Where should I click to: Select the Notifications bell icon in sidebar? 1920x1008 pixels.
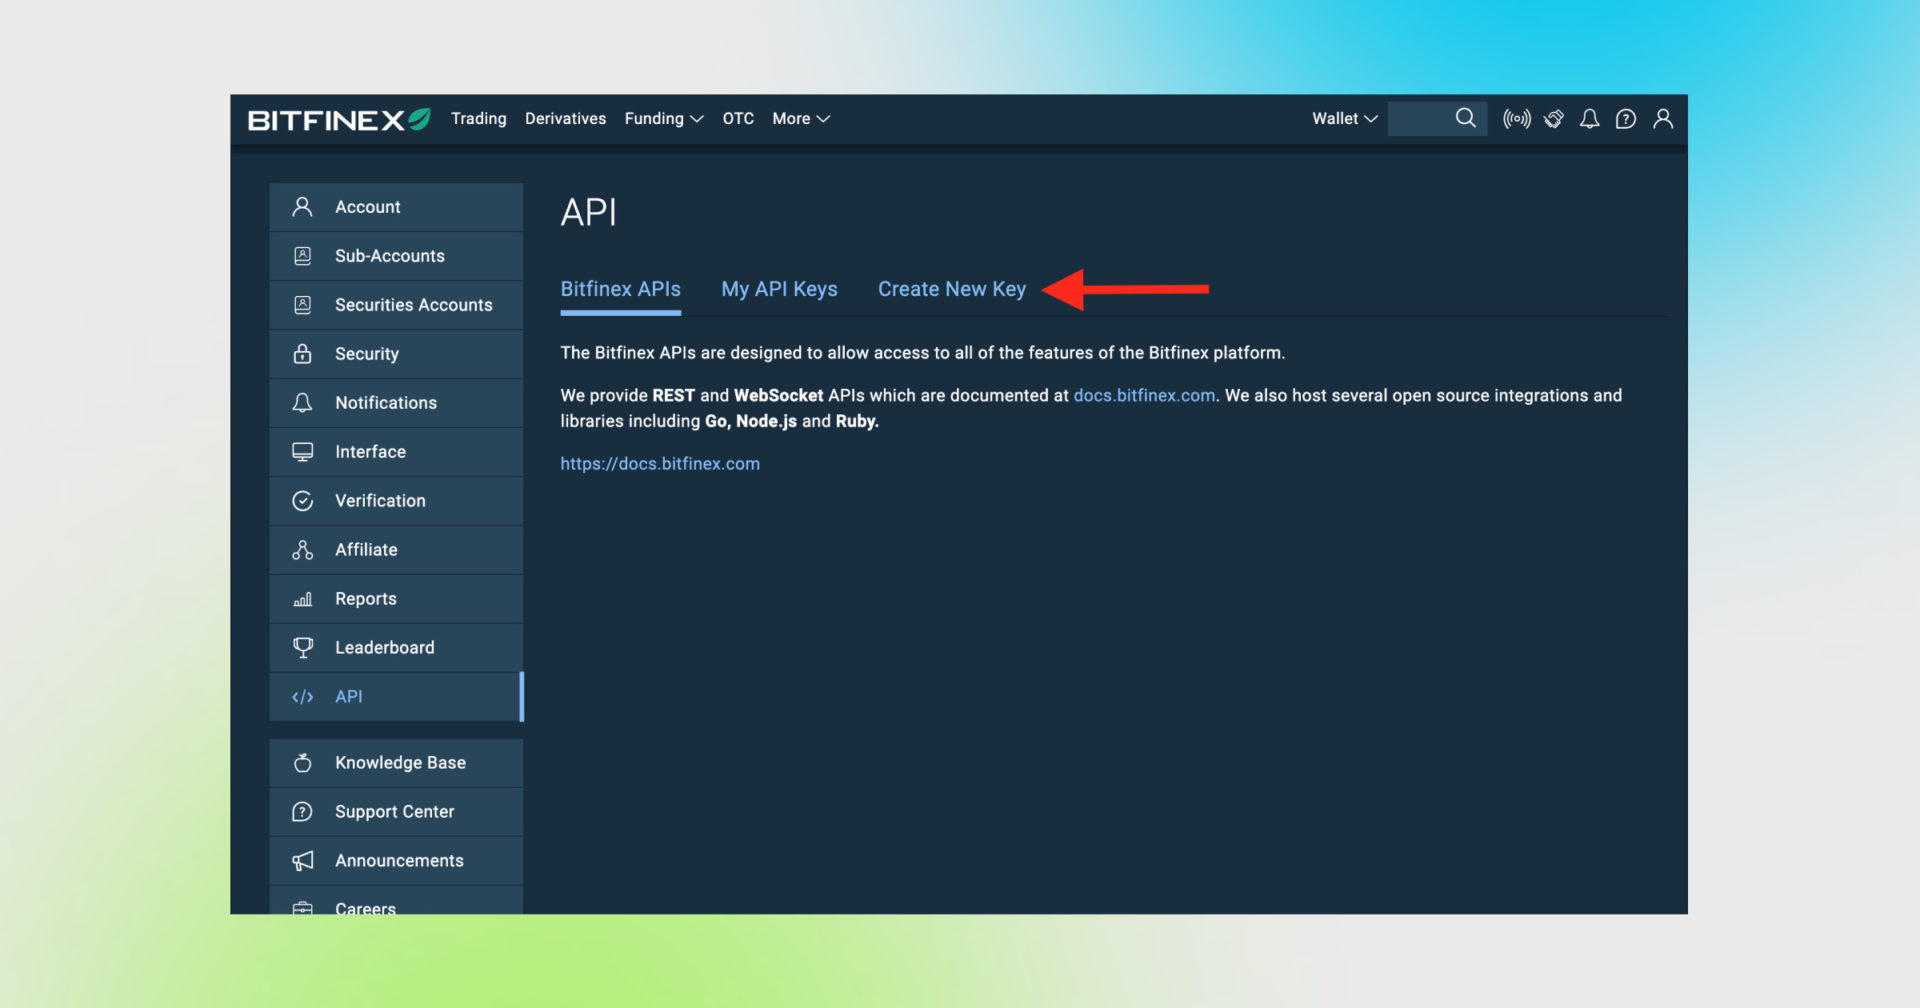(x=303, y=402)
